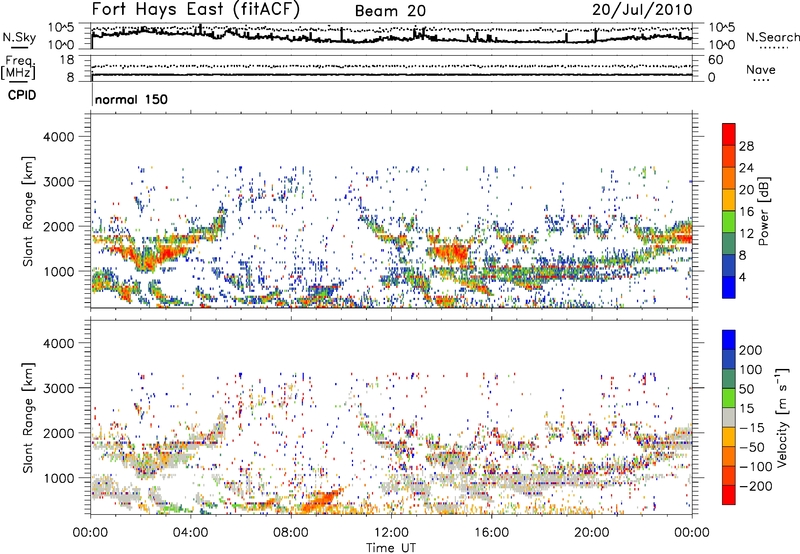Screen dimensions: 800x554
Task: Click the '4' tick on the power colorbar
Action: click(x=742, y=277)
